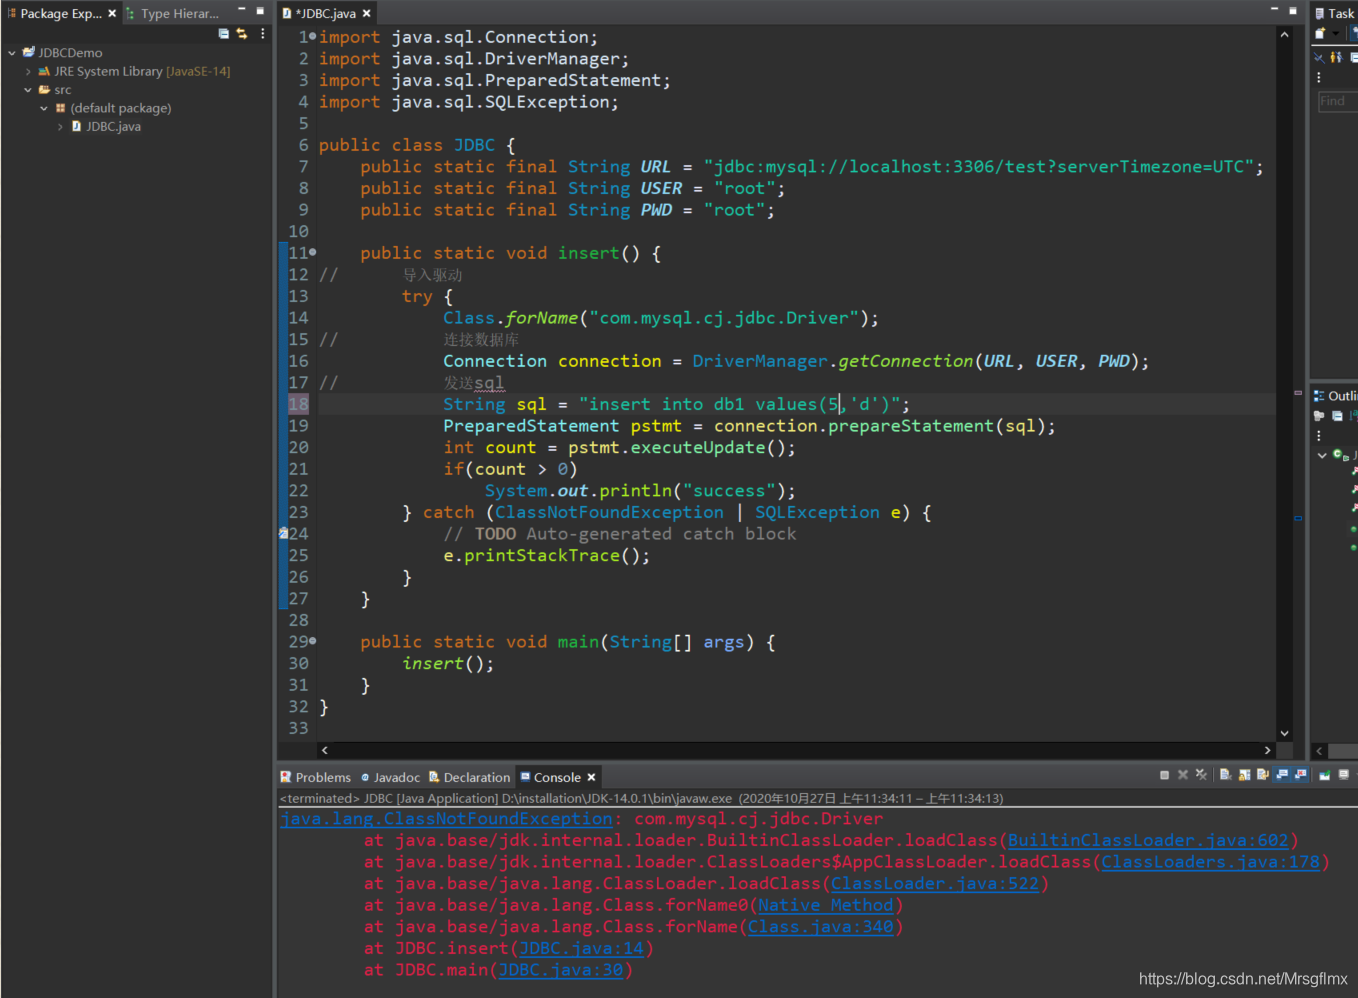
Task: Open ClassLoaders.java:178 stack link
Action: click(1211, 862)
